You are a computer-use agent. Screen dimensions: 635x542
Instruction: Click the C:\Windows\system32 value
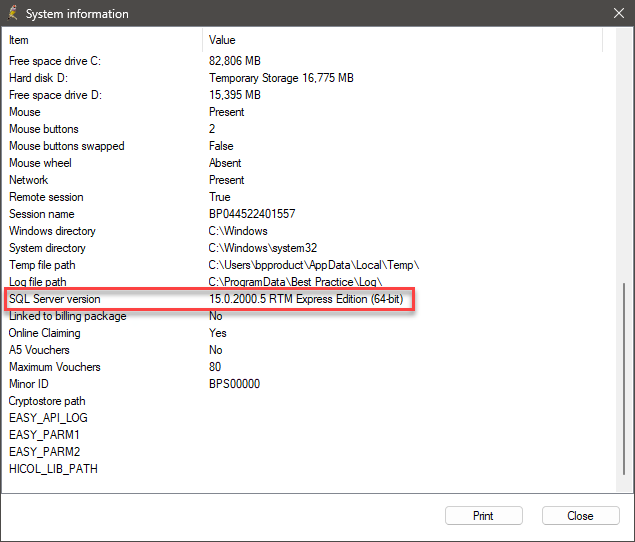tap(262, 248)
